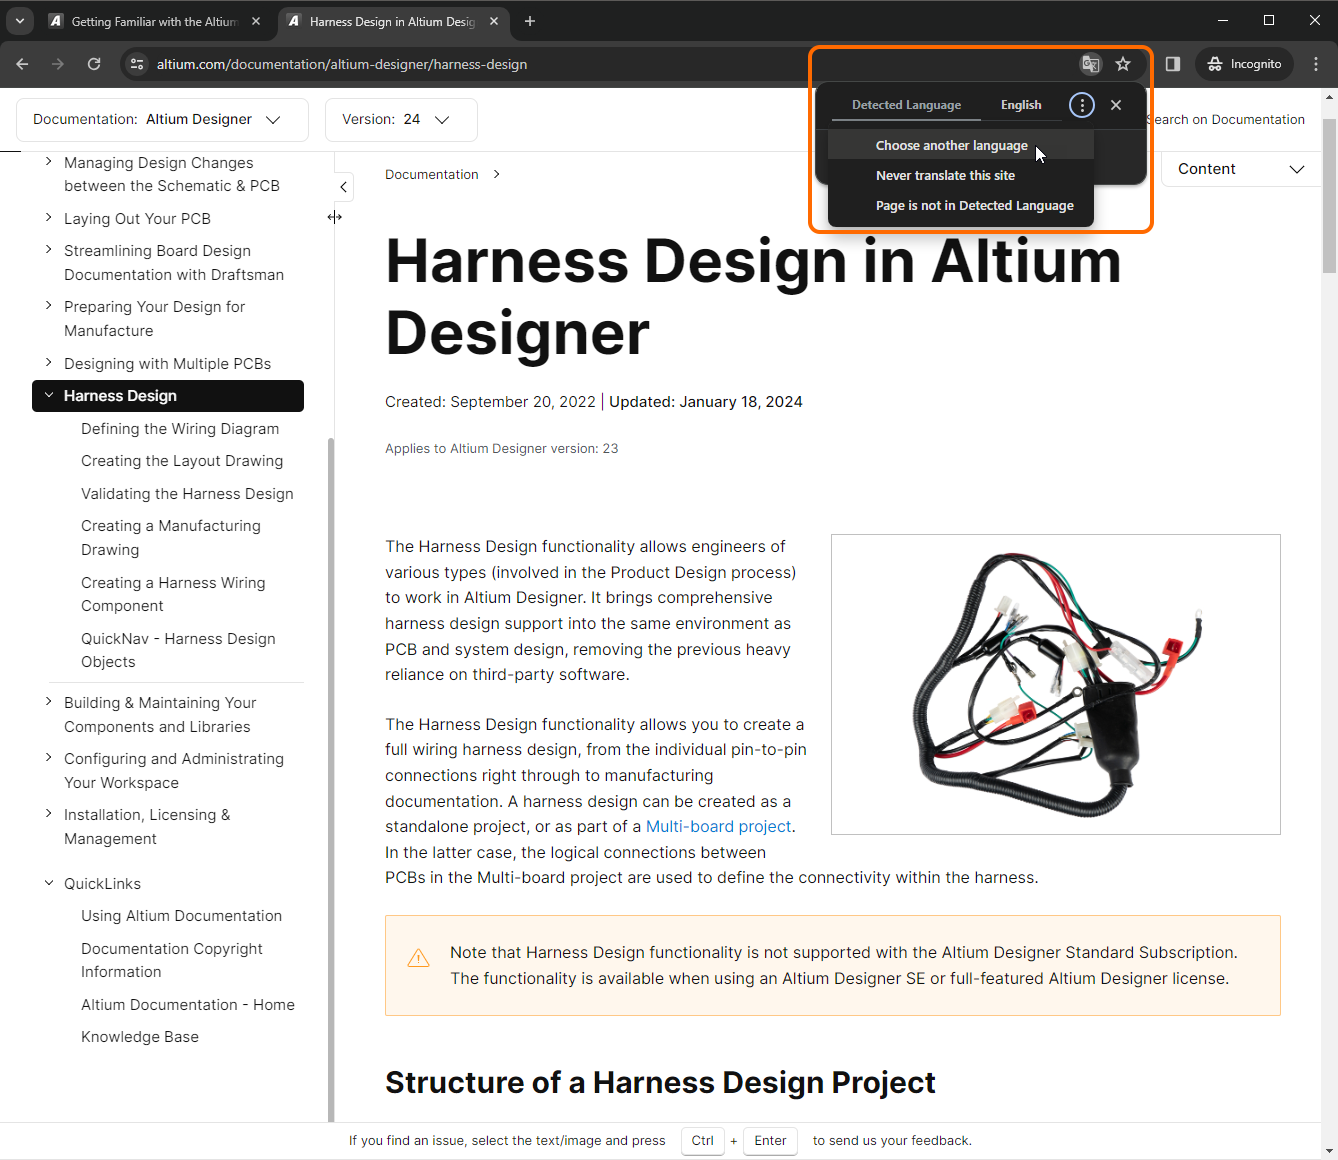Open Chrome three-dot menu

click(x=1316, y=64)
